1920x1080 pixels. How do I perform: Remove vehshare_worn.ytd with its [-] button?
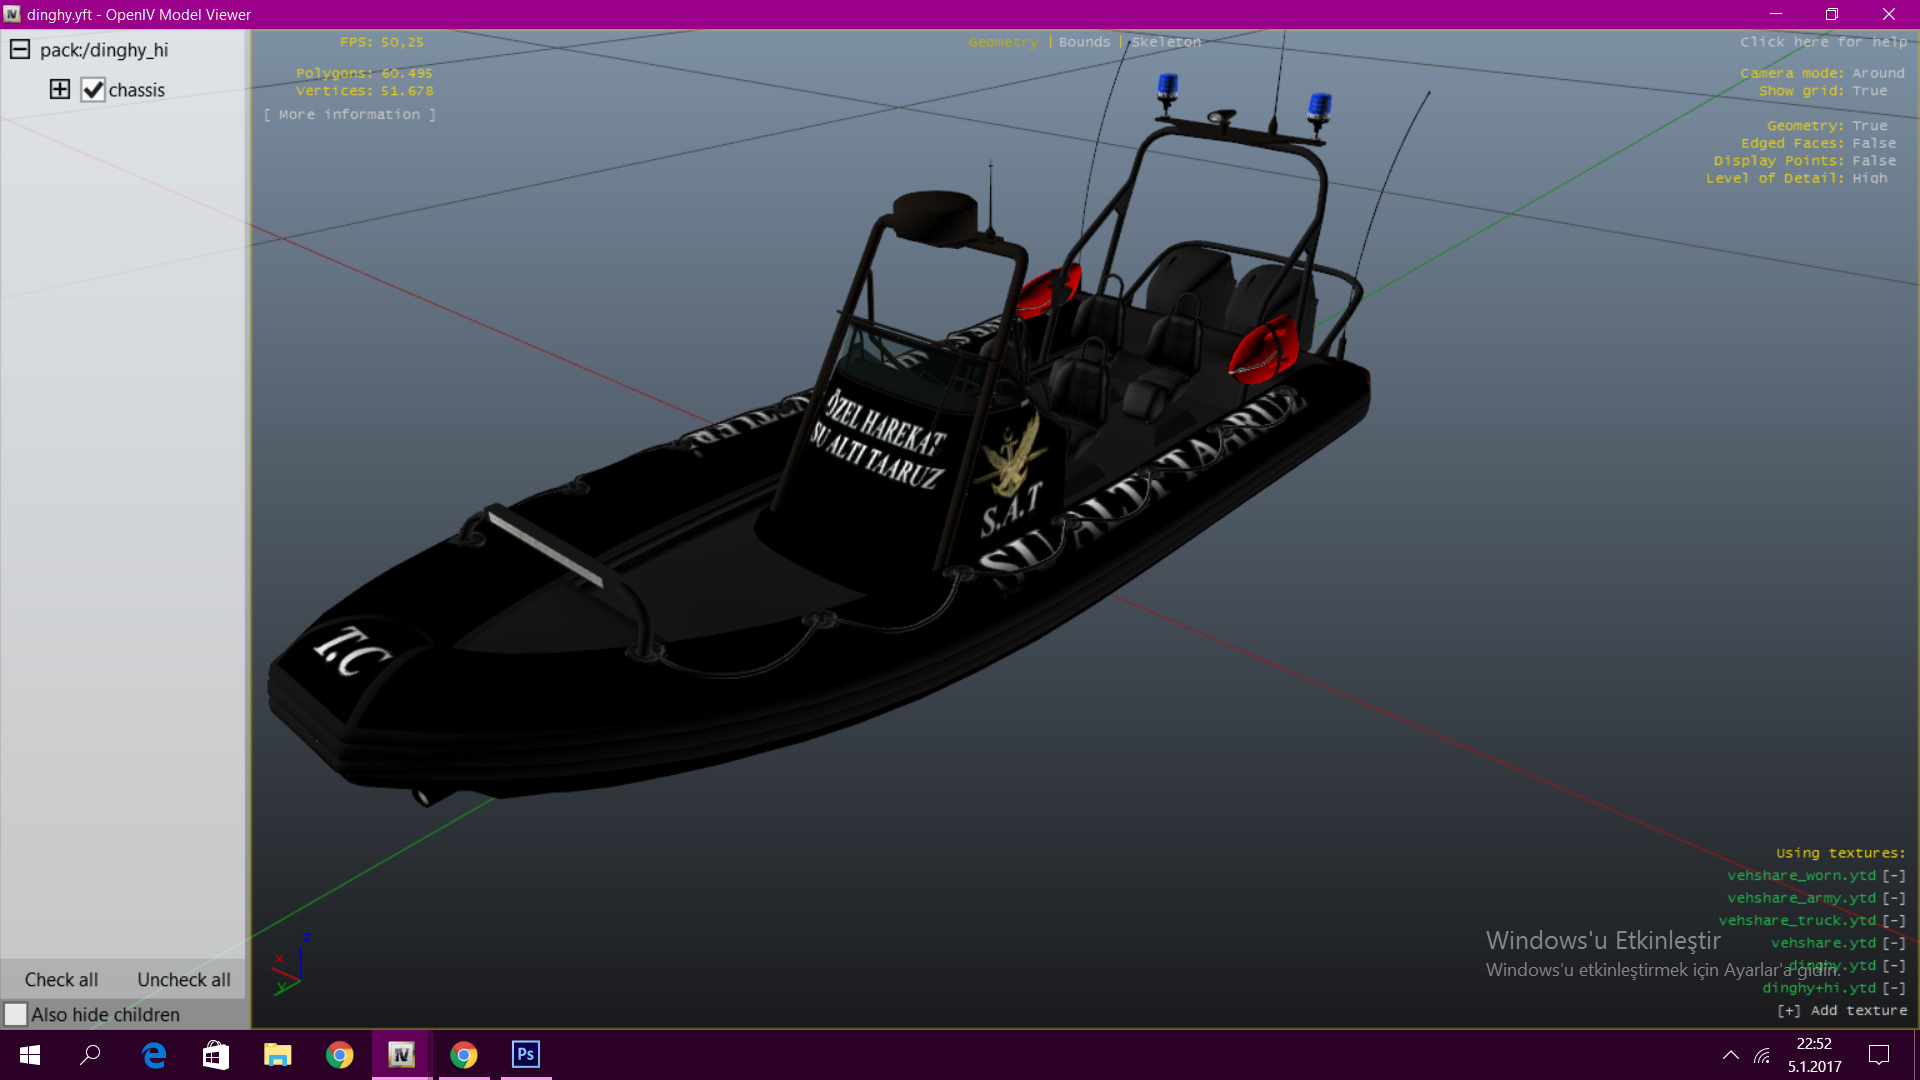[1894, 876]
